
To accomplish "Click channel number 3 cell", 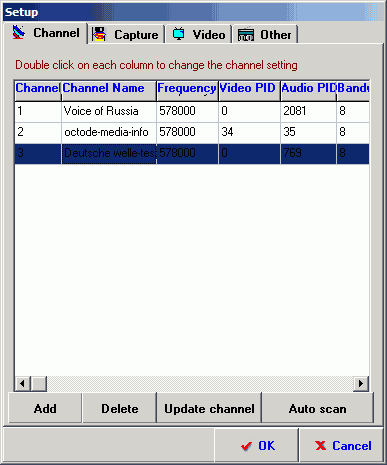I will [38, 153].
